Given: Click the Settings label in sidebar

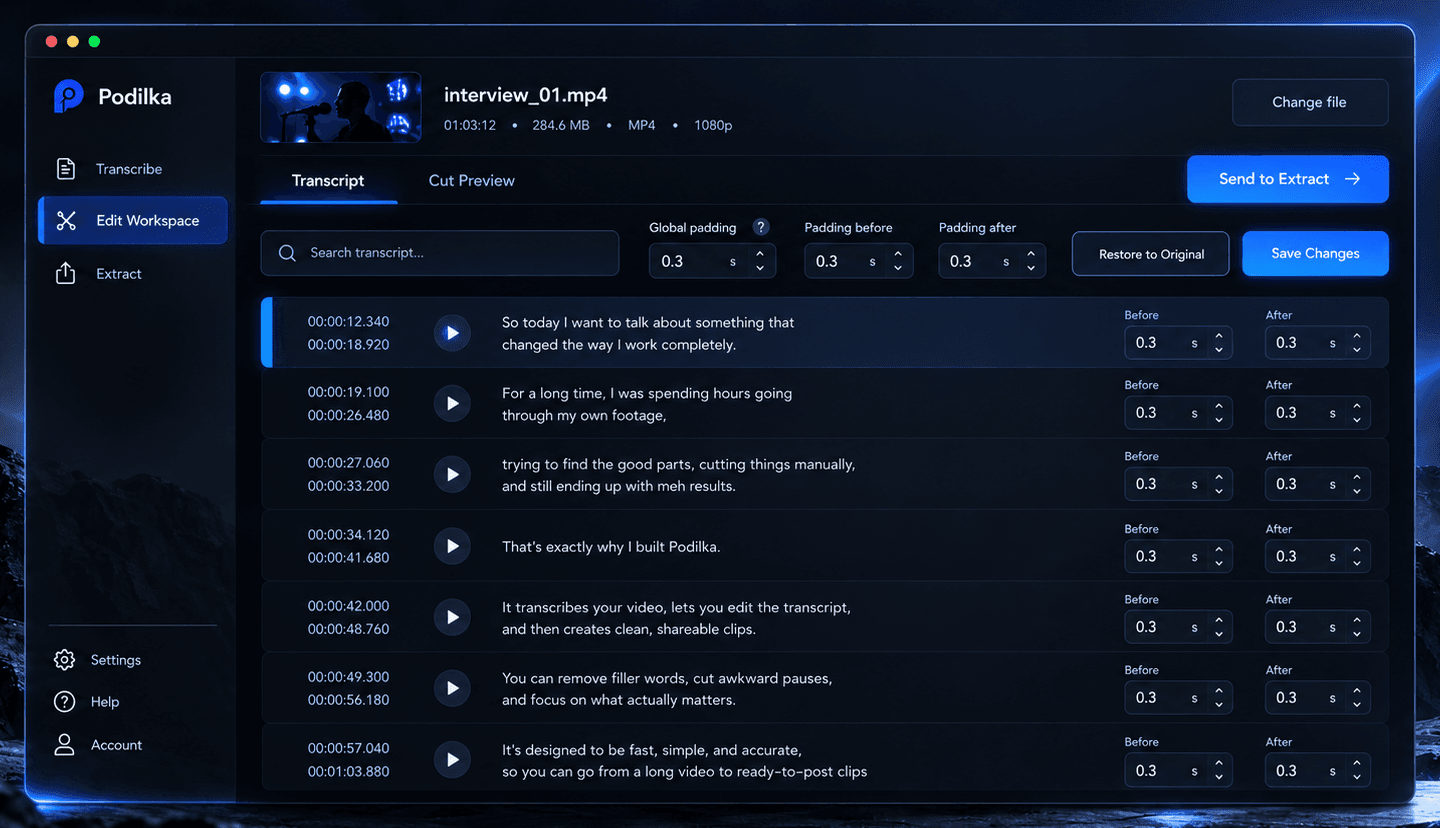Looking at the screenshot, I should point(116,660).
